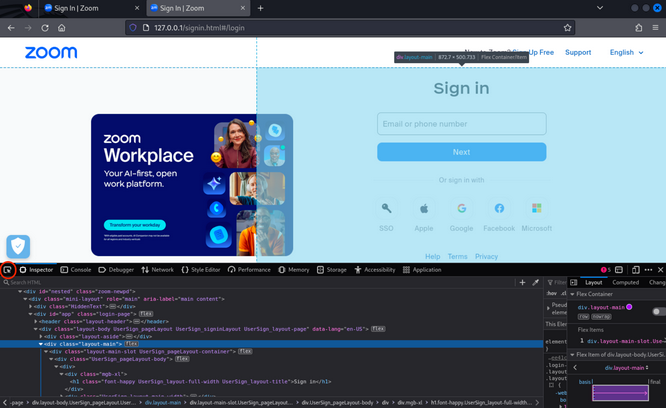The height and width of the screenshot is (408, 666).
Task: Toggle flex badge on div id="app"
Action: coord(146,314)
